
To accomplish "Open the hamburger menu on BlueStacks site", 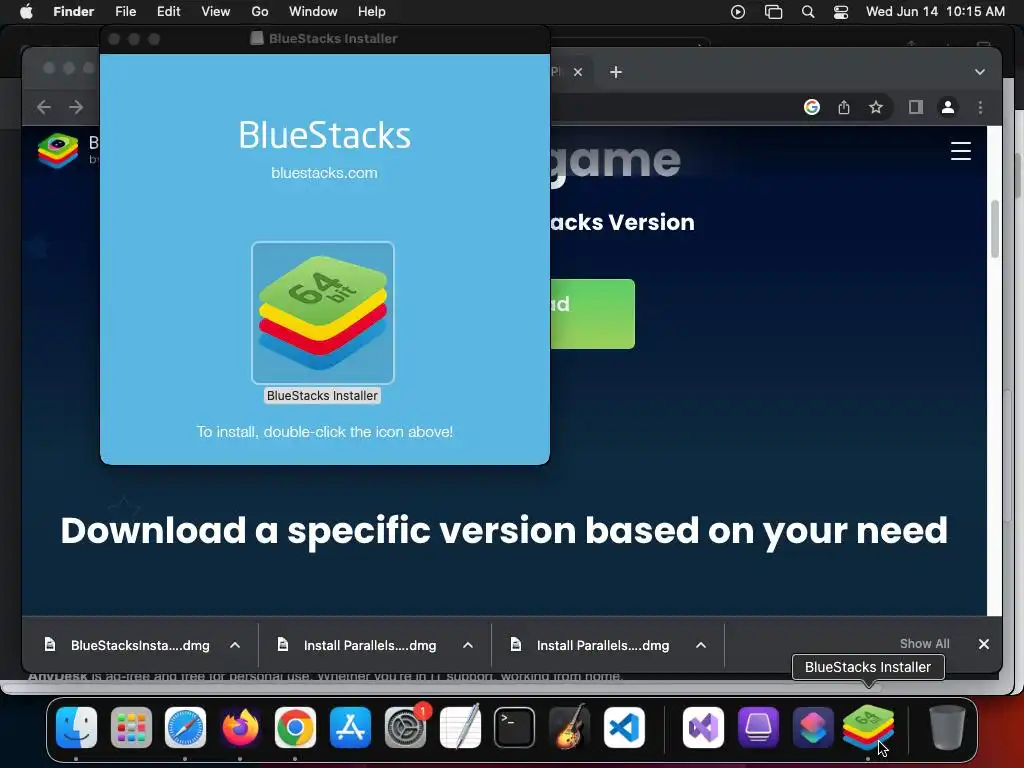I will 961,151.
